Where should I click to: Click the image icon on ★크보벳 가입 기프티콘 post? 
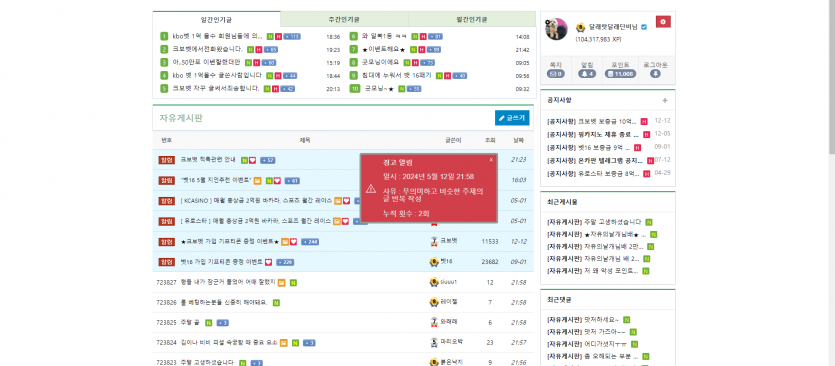pos(285,242)
